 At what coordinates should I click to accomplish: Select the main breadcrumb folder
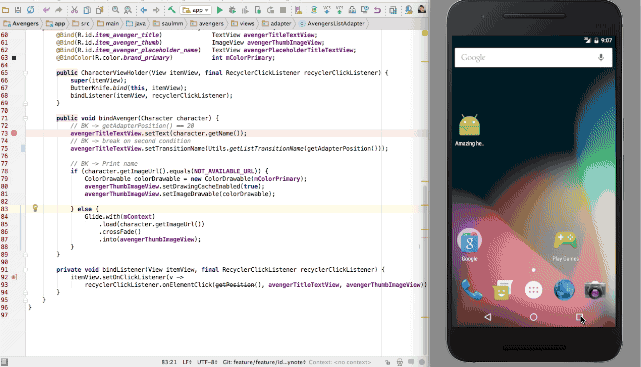(108, 24)
